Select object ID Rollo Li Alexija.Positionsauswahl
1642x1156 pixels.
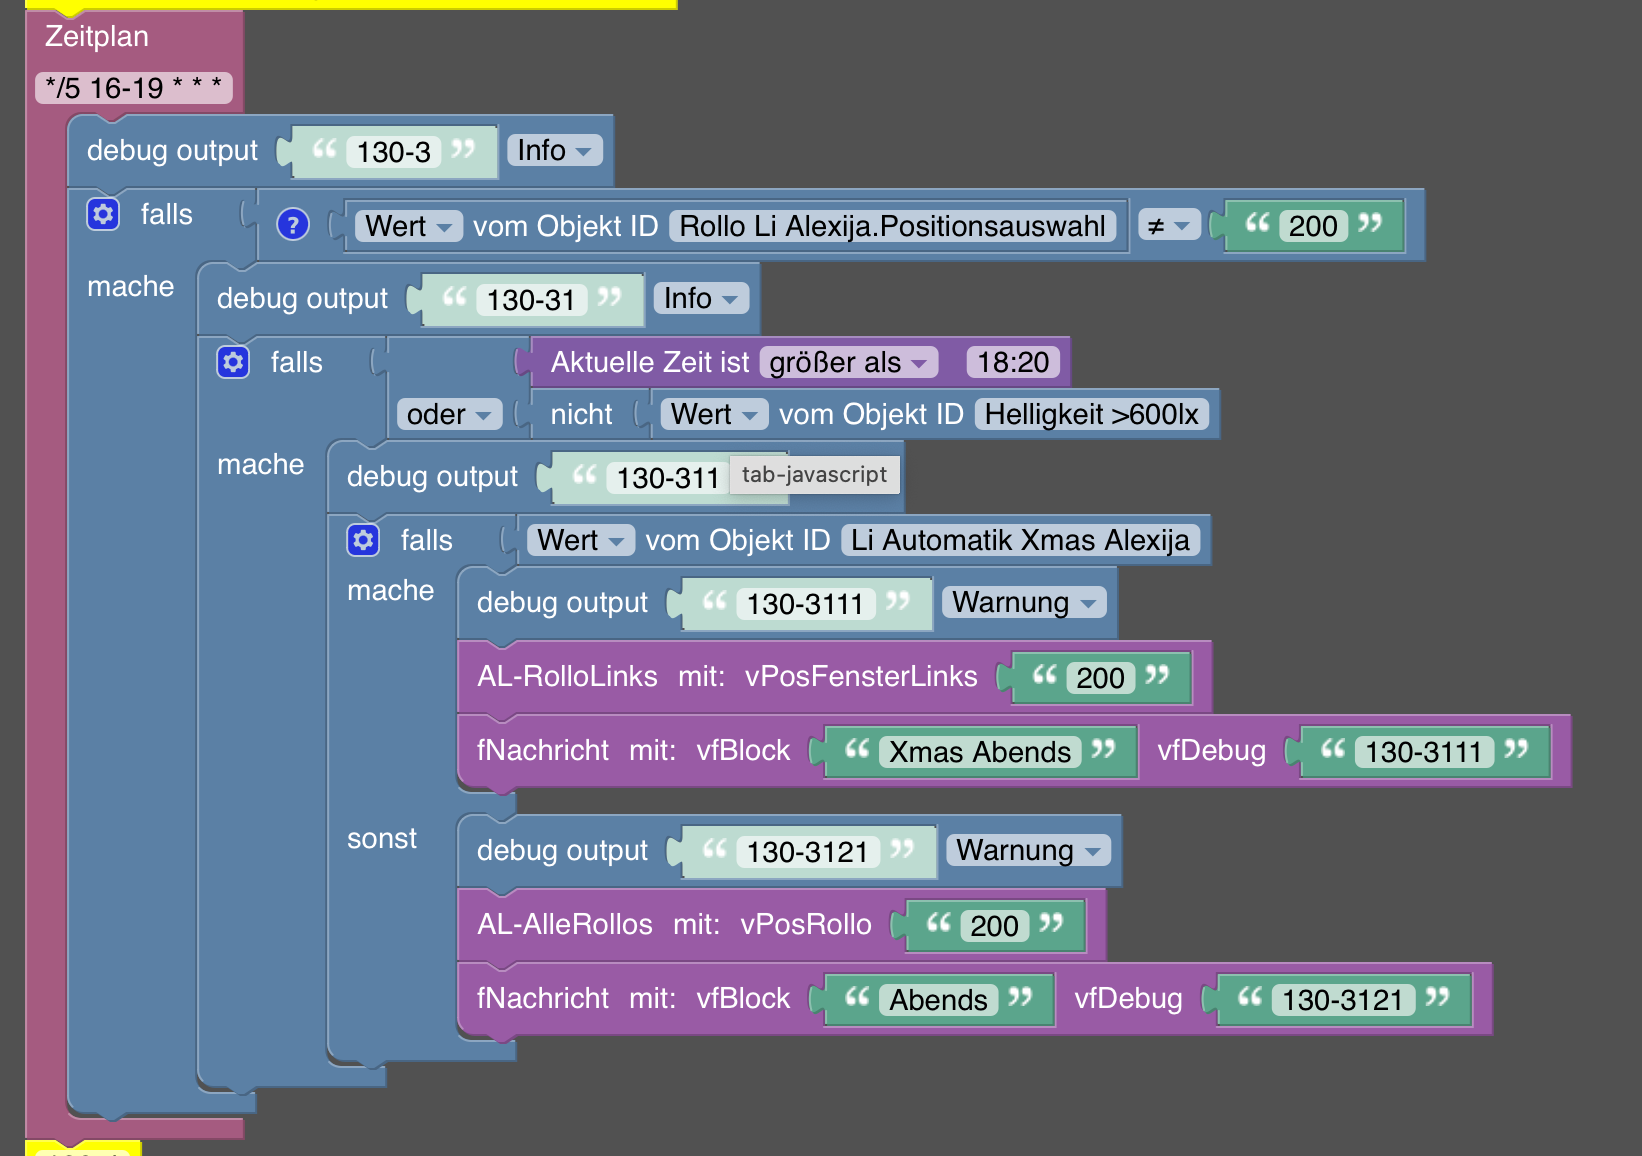click(893, 226)
